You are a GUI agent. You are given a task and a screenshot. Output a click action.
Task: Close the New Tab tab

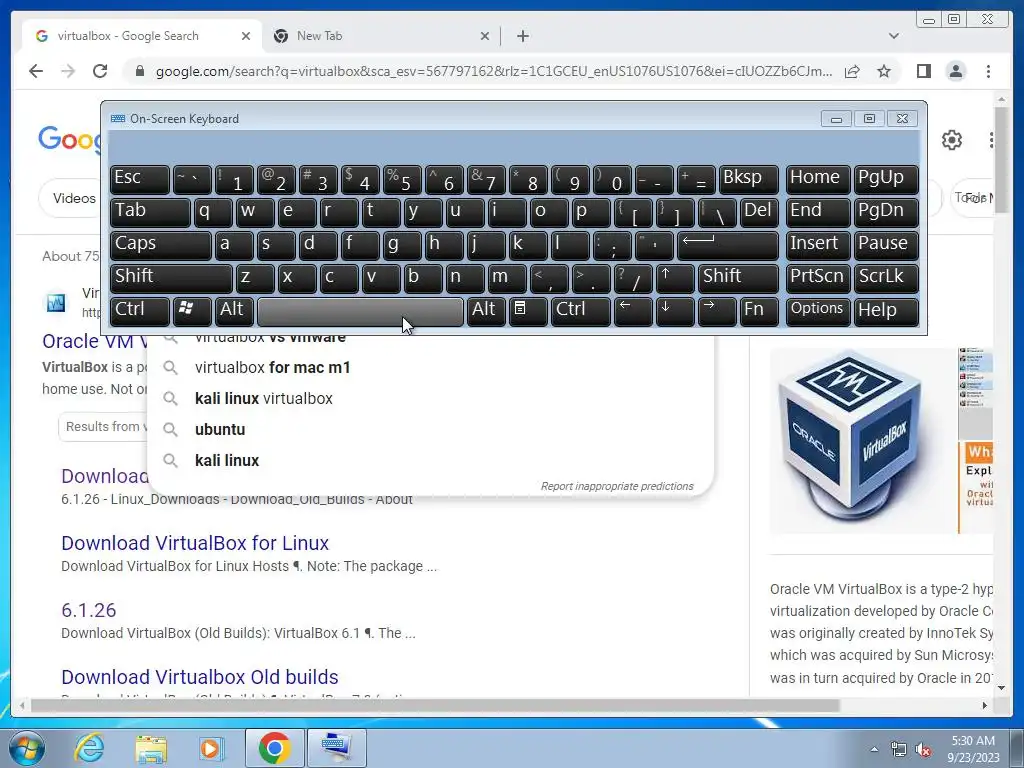click(x=485, y=36)
